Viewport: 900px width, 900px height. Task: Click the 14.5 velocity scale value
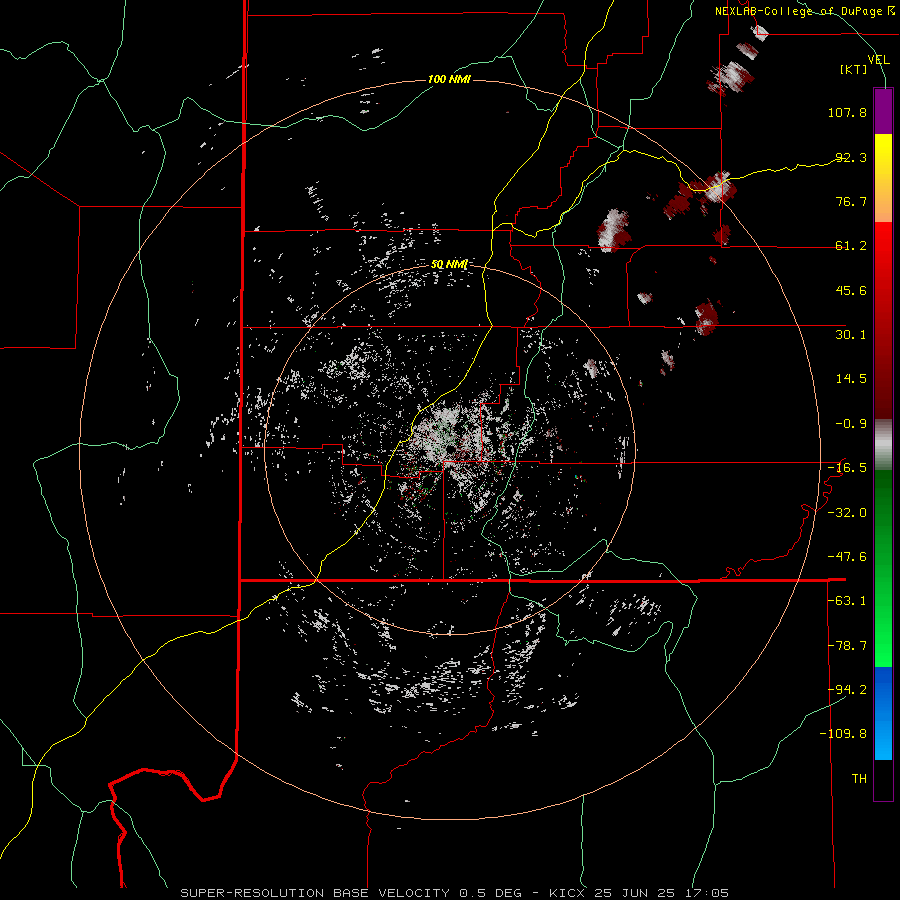pos(851,379)
